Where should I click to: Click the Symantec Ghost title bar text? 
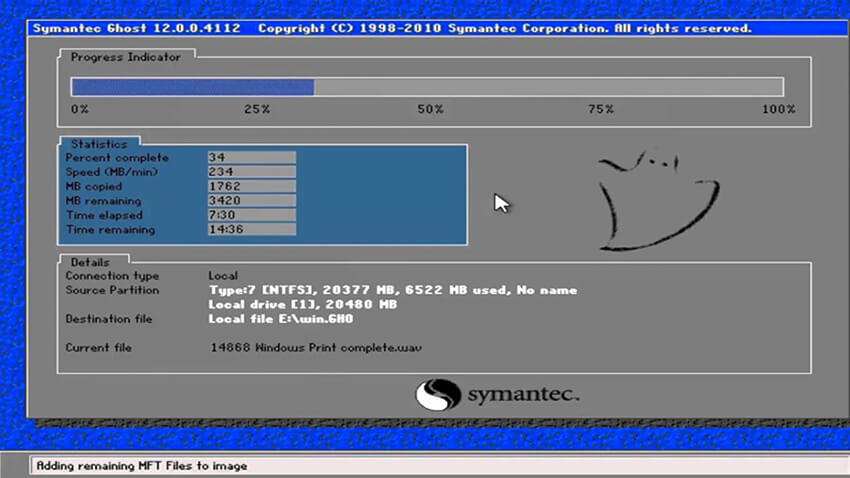pos(140,28)
